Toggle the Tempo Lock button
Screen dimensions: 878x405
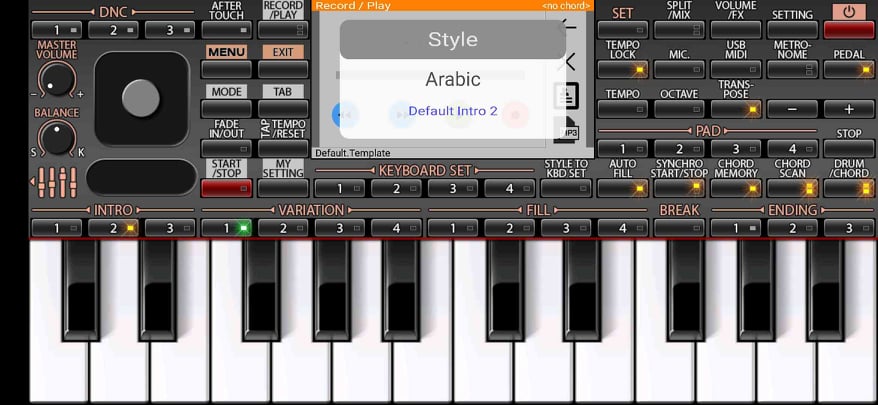click(x=623, y=69)
